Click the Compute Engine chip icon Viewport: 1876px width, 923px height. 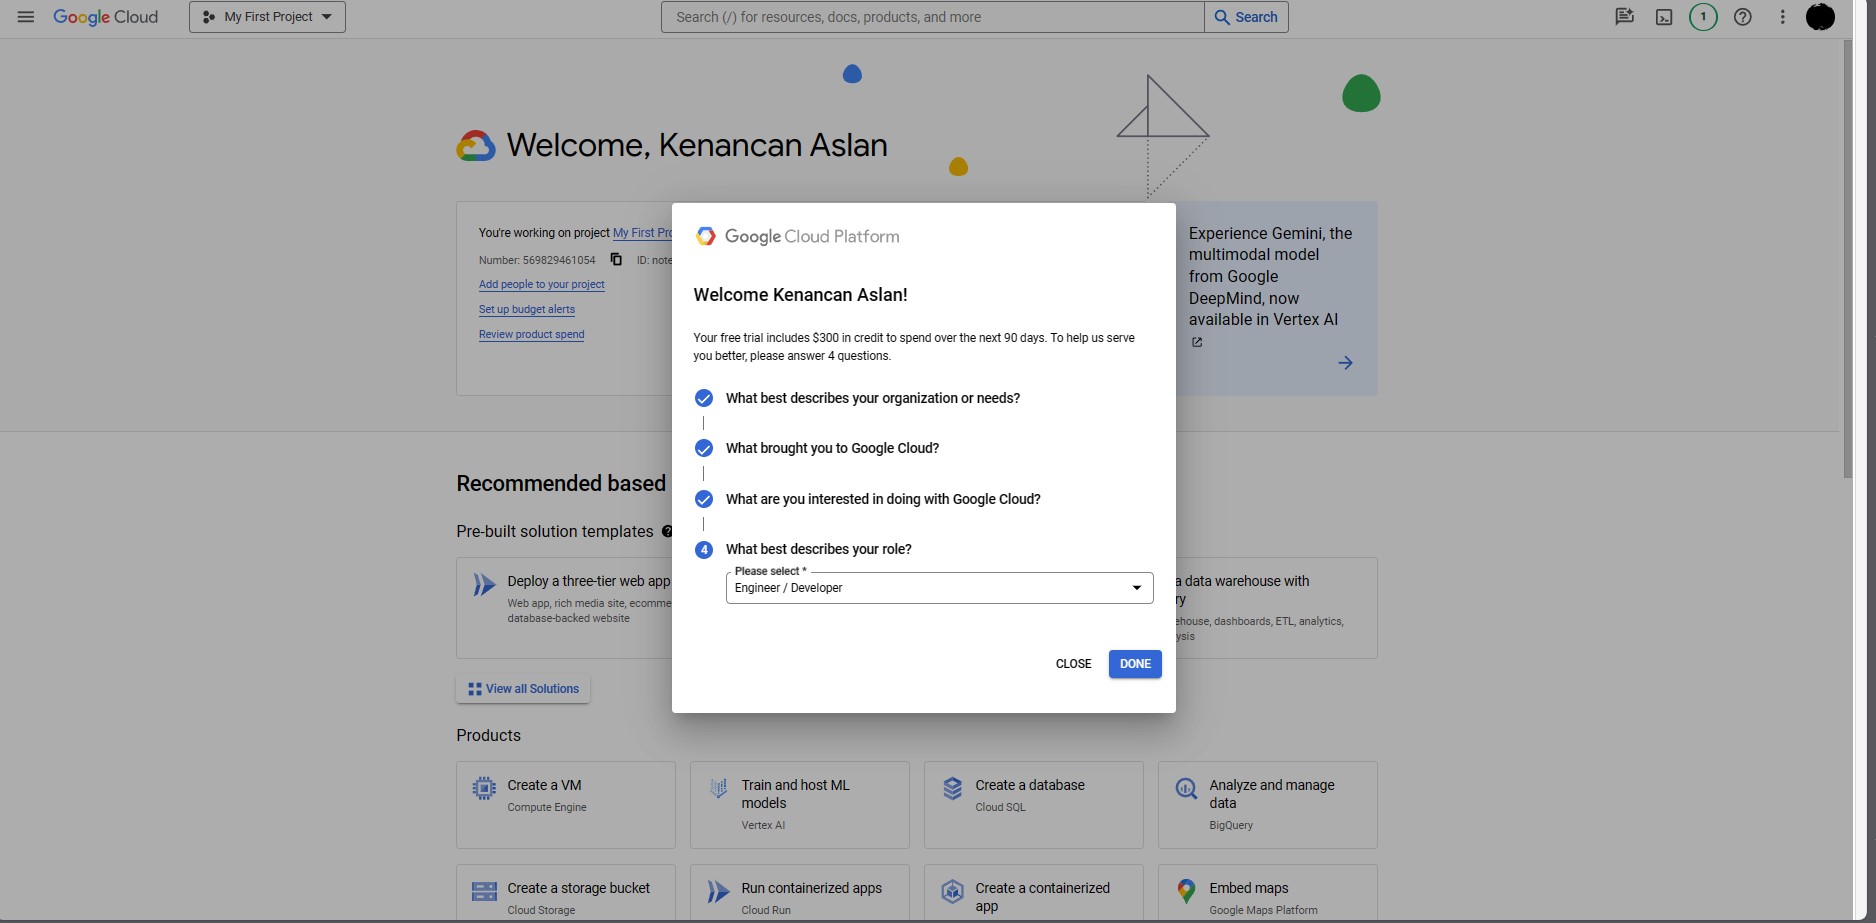[484, 788]
